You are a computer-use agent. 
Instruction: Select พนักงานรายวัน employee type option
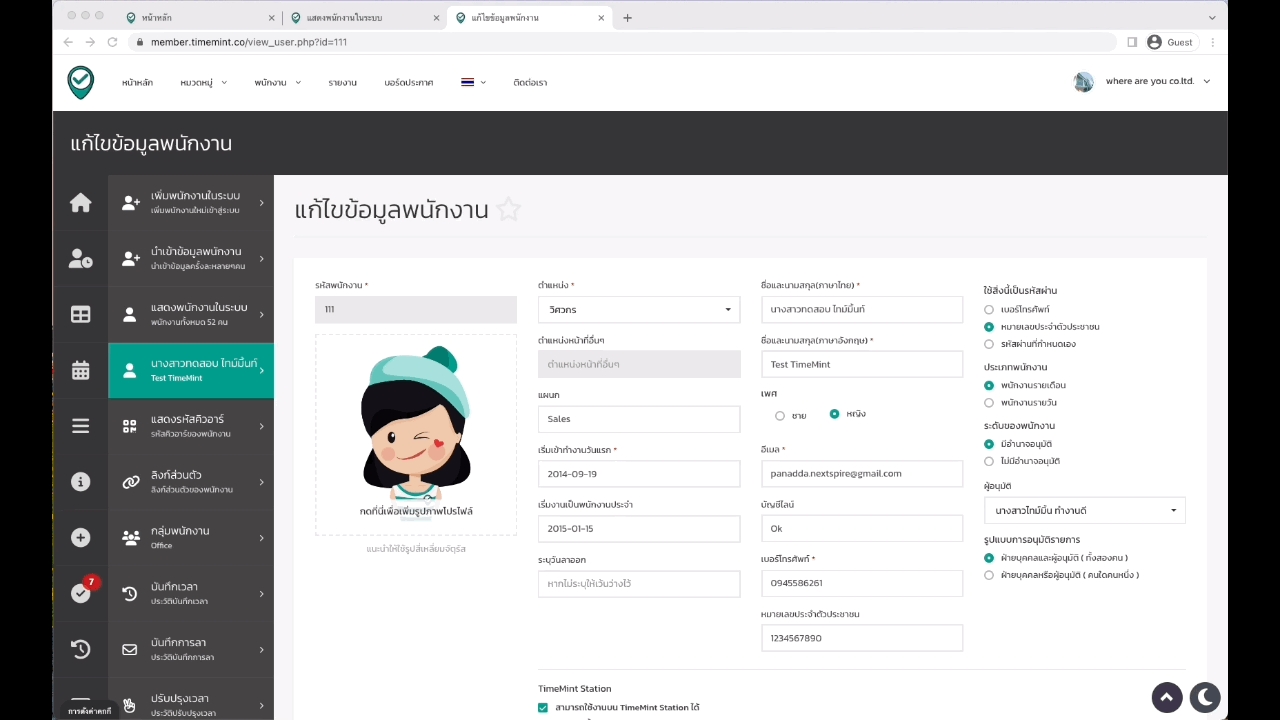pos(989,402)
